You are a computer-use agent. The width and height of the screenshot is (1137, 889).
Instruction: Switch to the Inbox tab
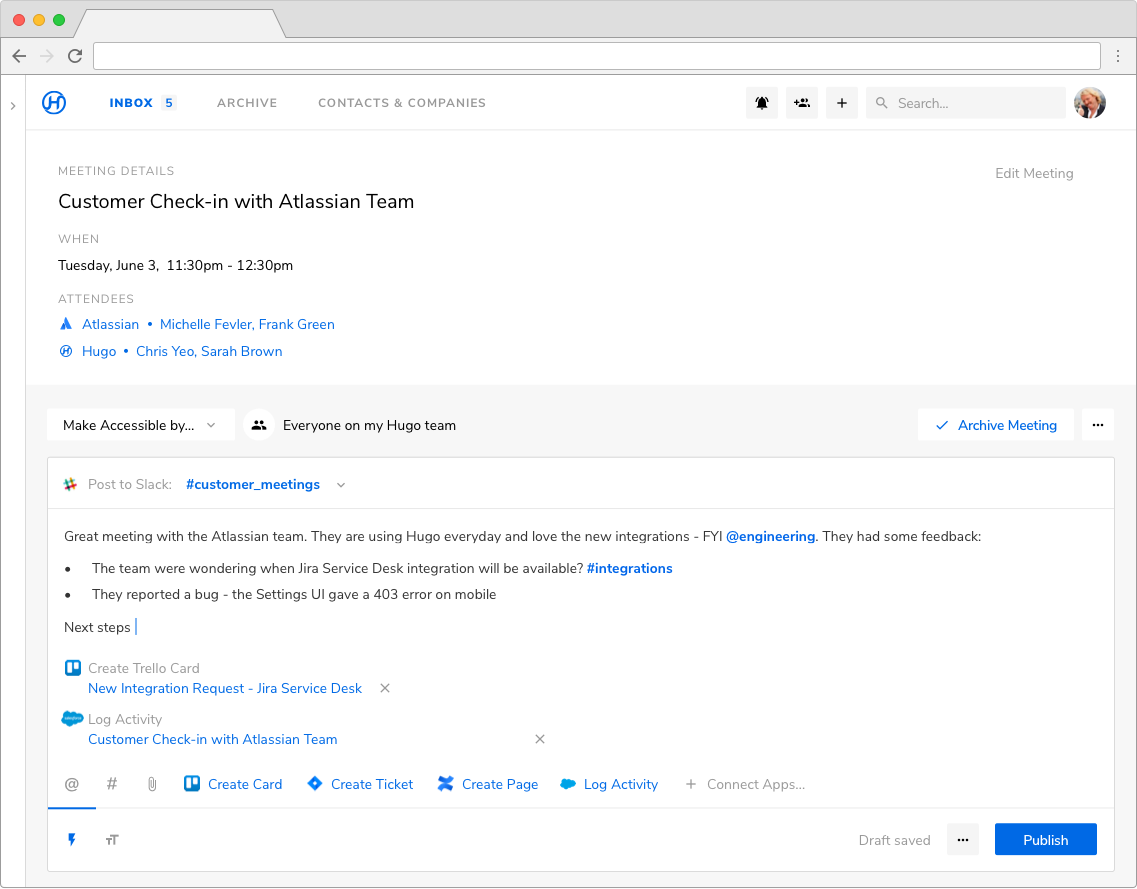pyautogui.click(x=131, y=103)
